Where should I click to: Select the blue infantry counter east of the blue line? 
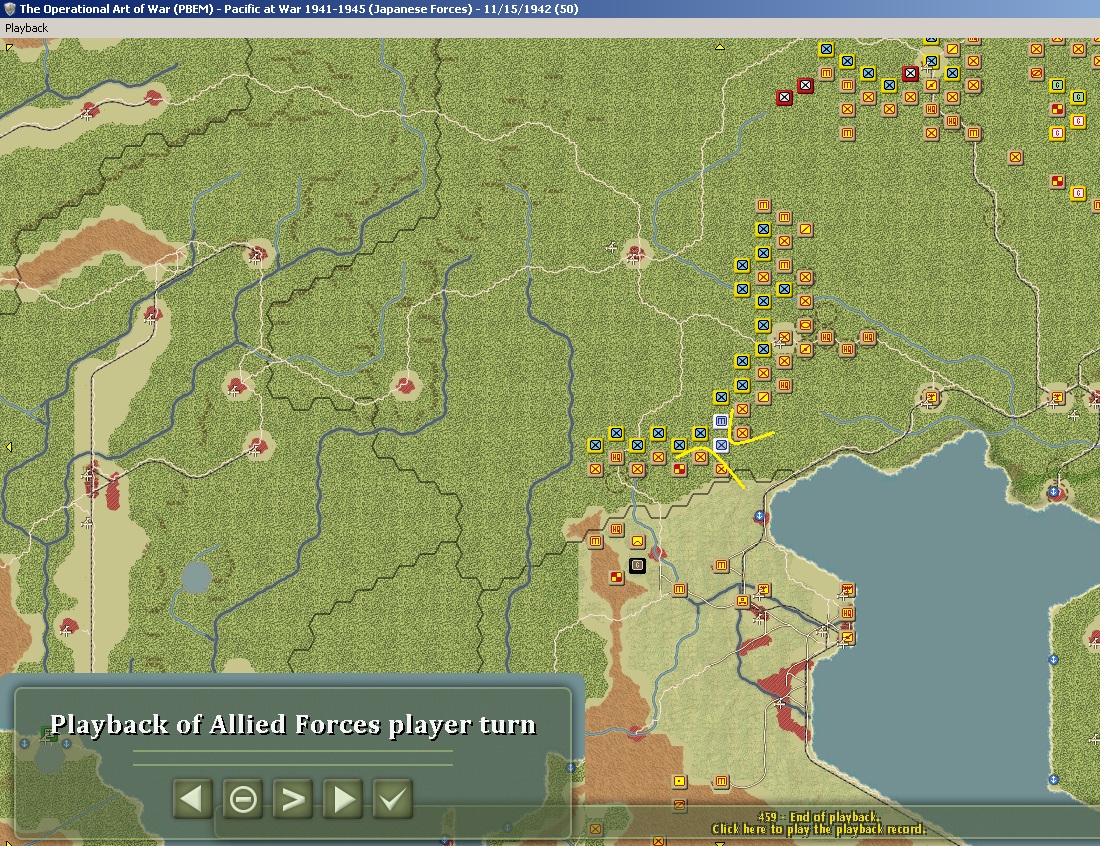784,289
